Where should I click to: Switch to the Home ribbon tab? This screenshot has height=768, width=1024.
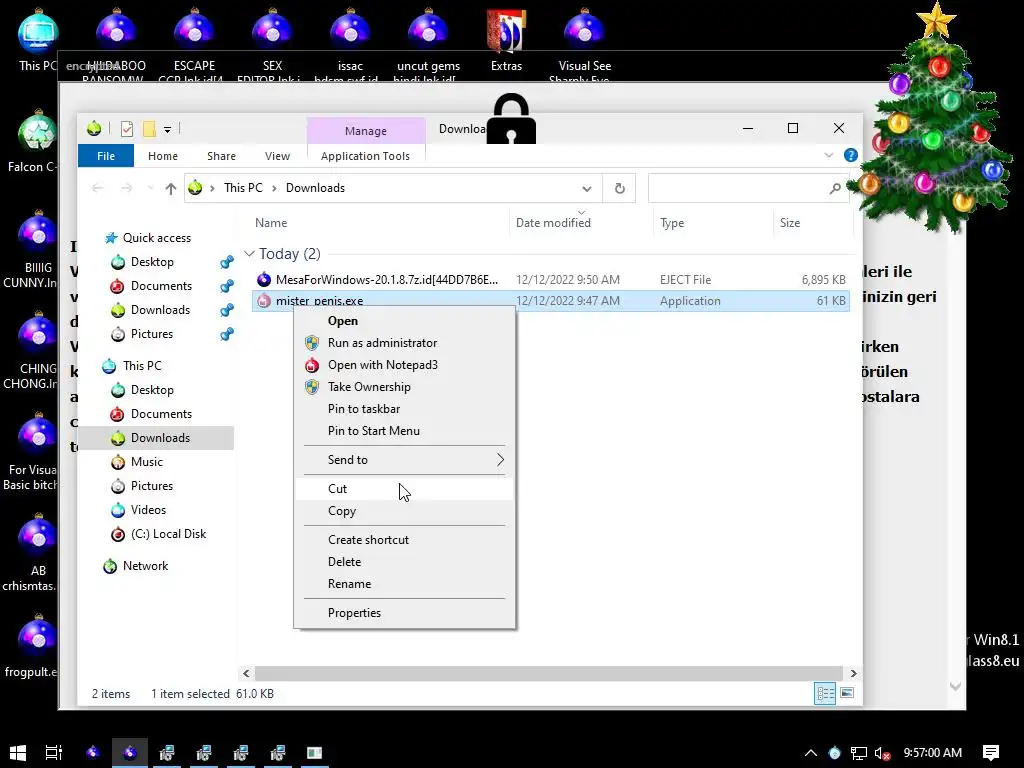coord(163,156)
